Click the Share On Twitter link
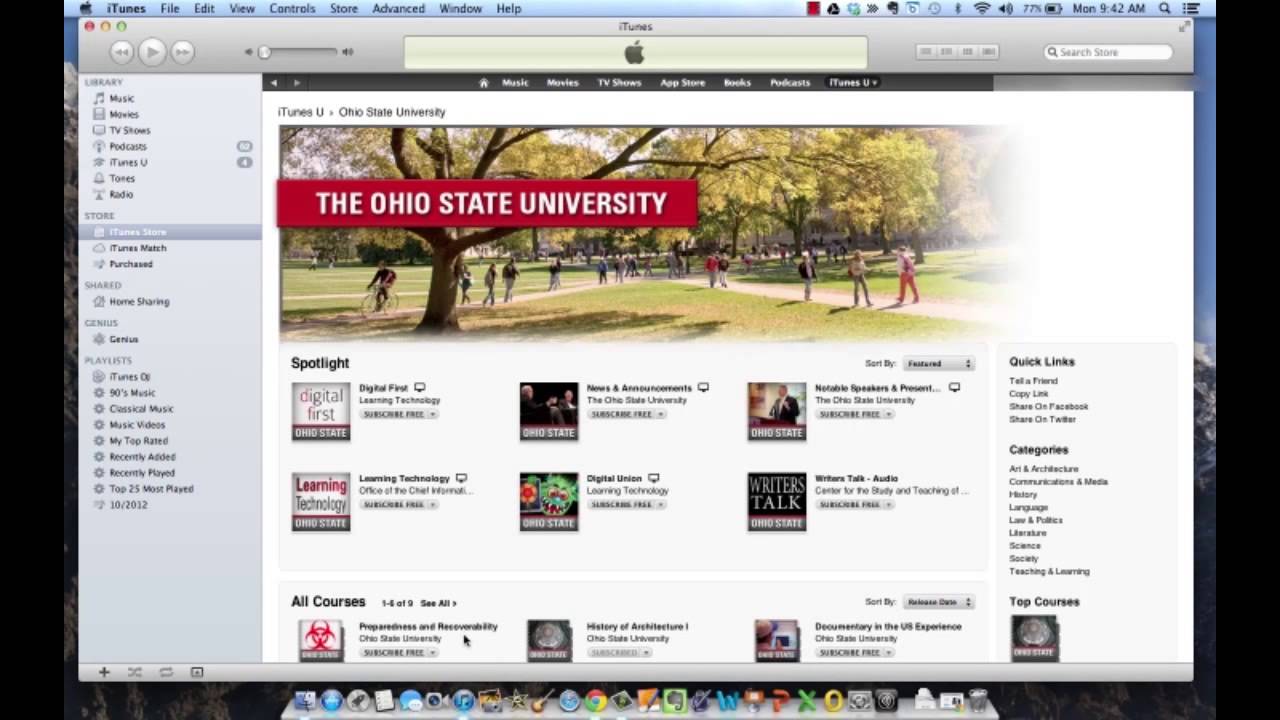The image size is (1280, 720). (1042, 420)
